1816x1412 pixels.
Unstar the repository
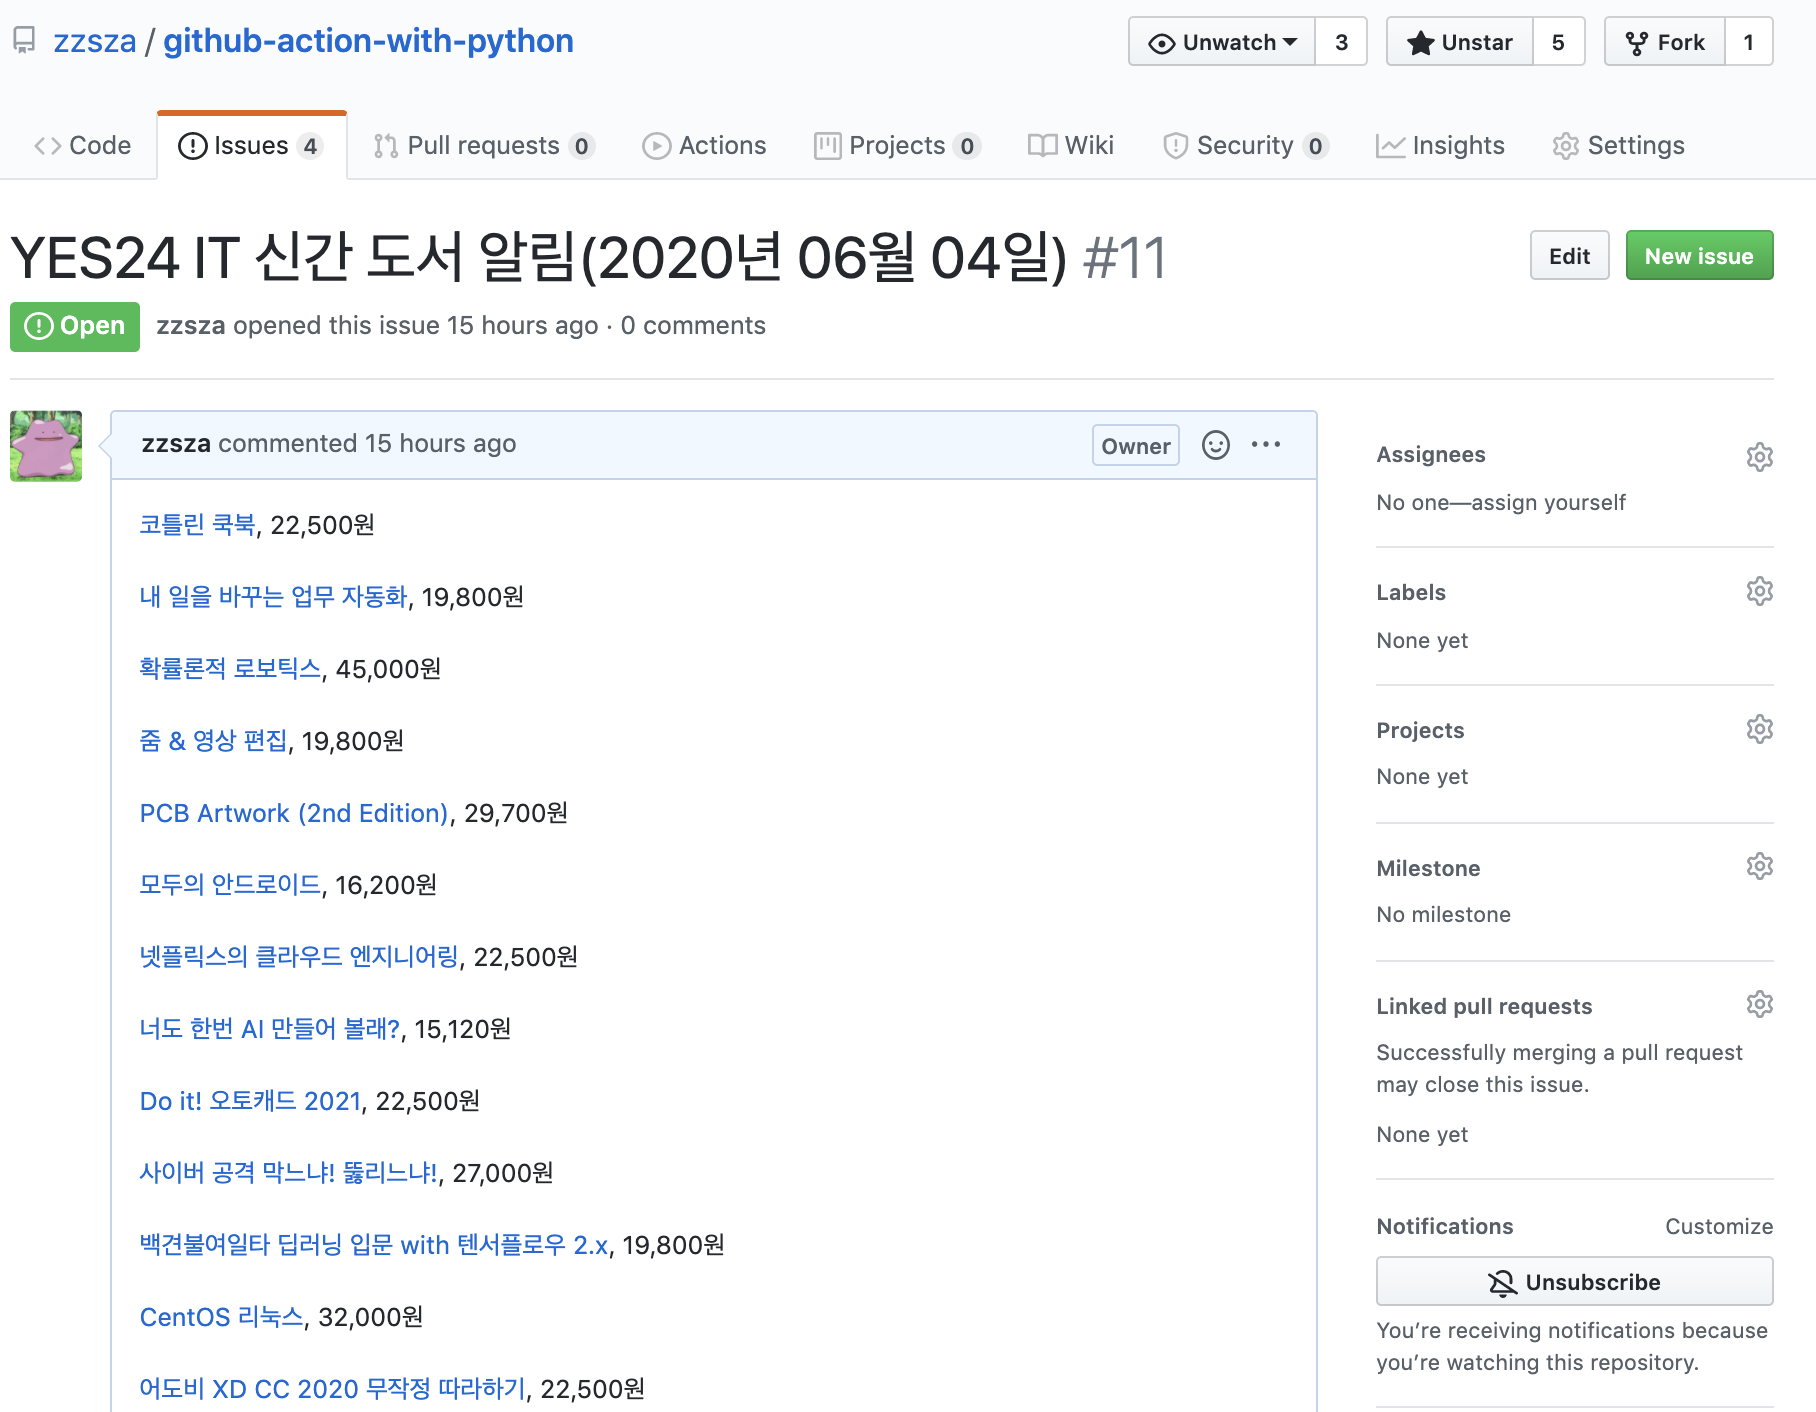1460,42
